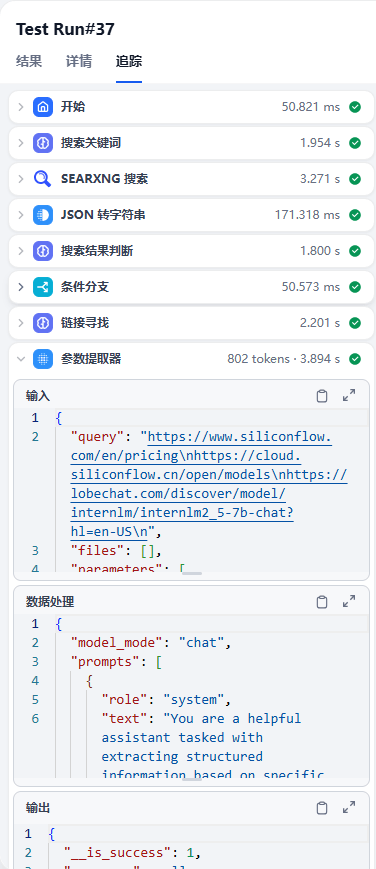Click the 3.271 s duration value
Screen dimensions: 376x869
320,179
